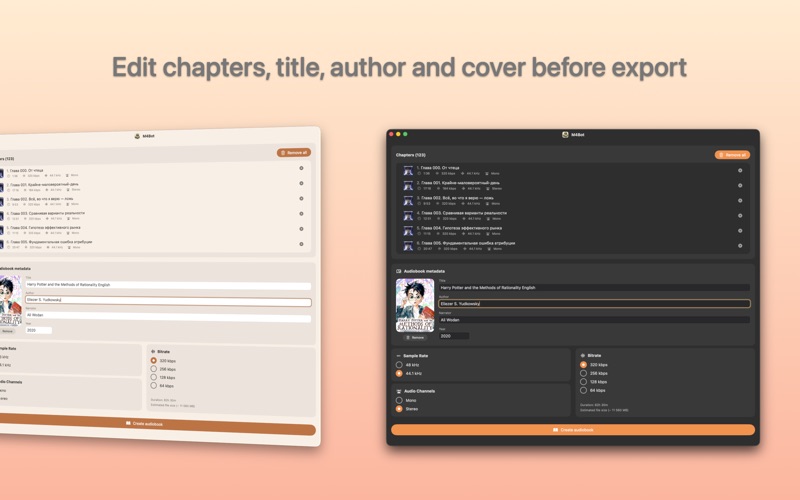
Task: Click the 'Duration' info text in dark window
Action: [594, 405]
